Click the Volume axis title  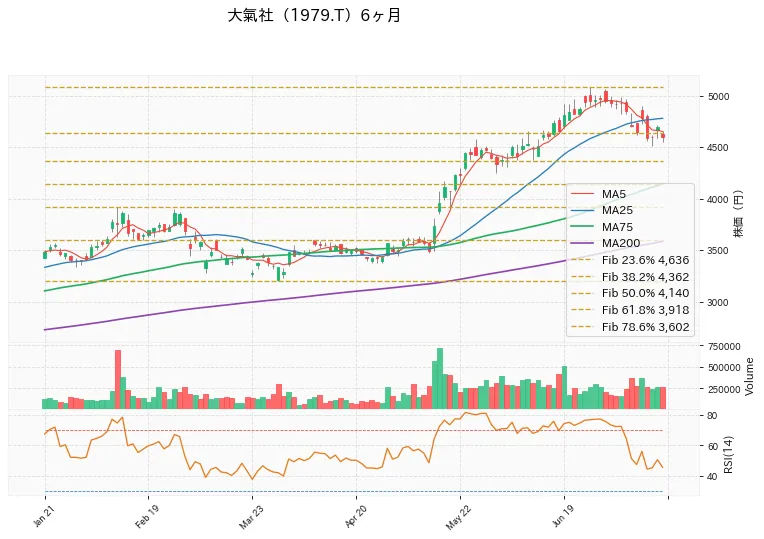(x=749, y=376)
